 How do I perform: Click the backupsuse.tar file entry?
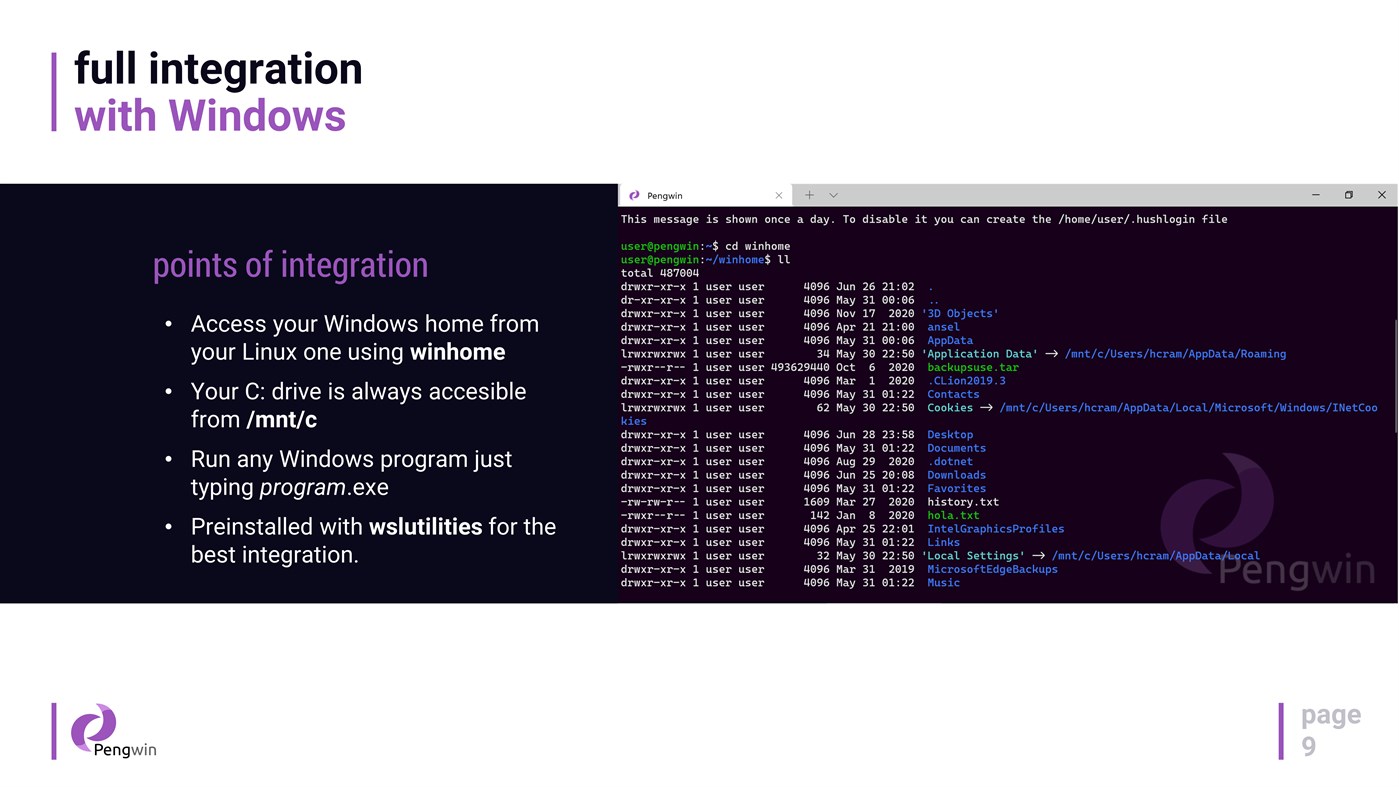tap(972, 366)
